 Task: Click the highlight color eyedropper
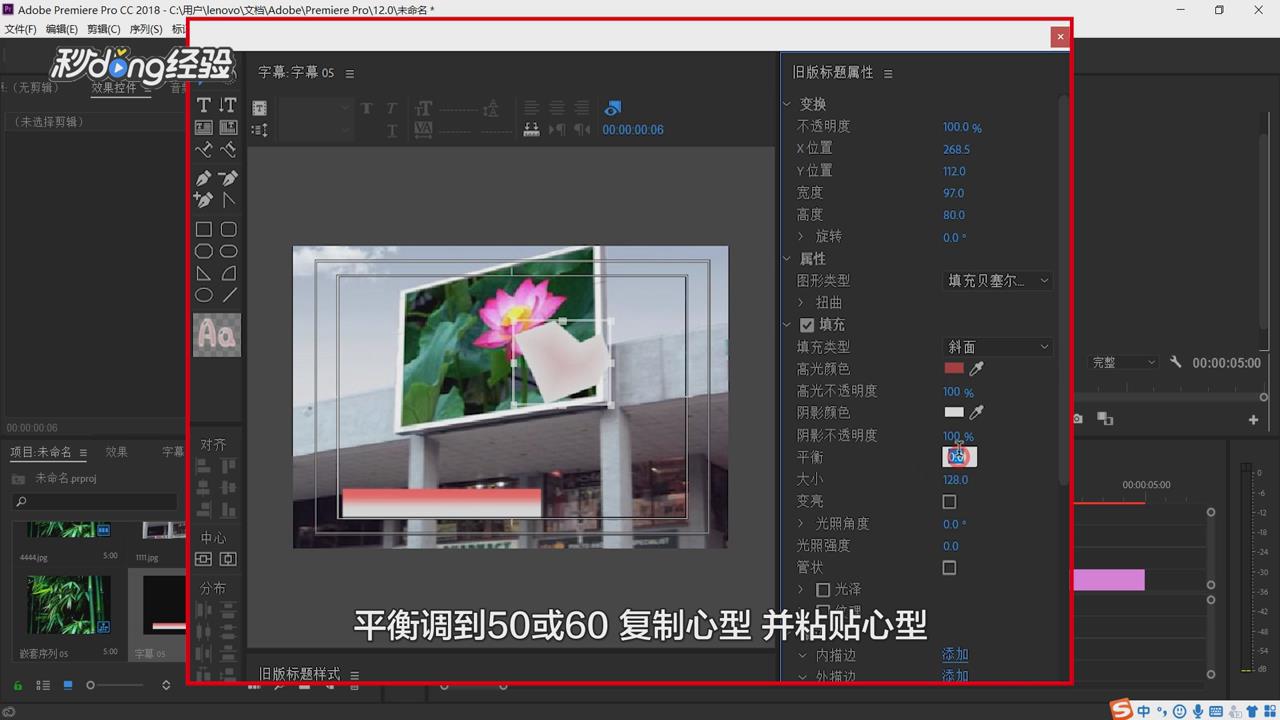tap(976, 369)
